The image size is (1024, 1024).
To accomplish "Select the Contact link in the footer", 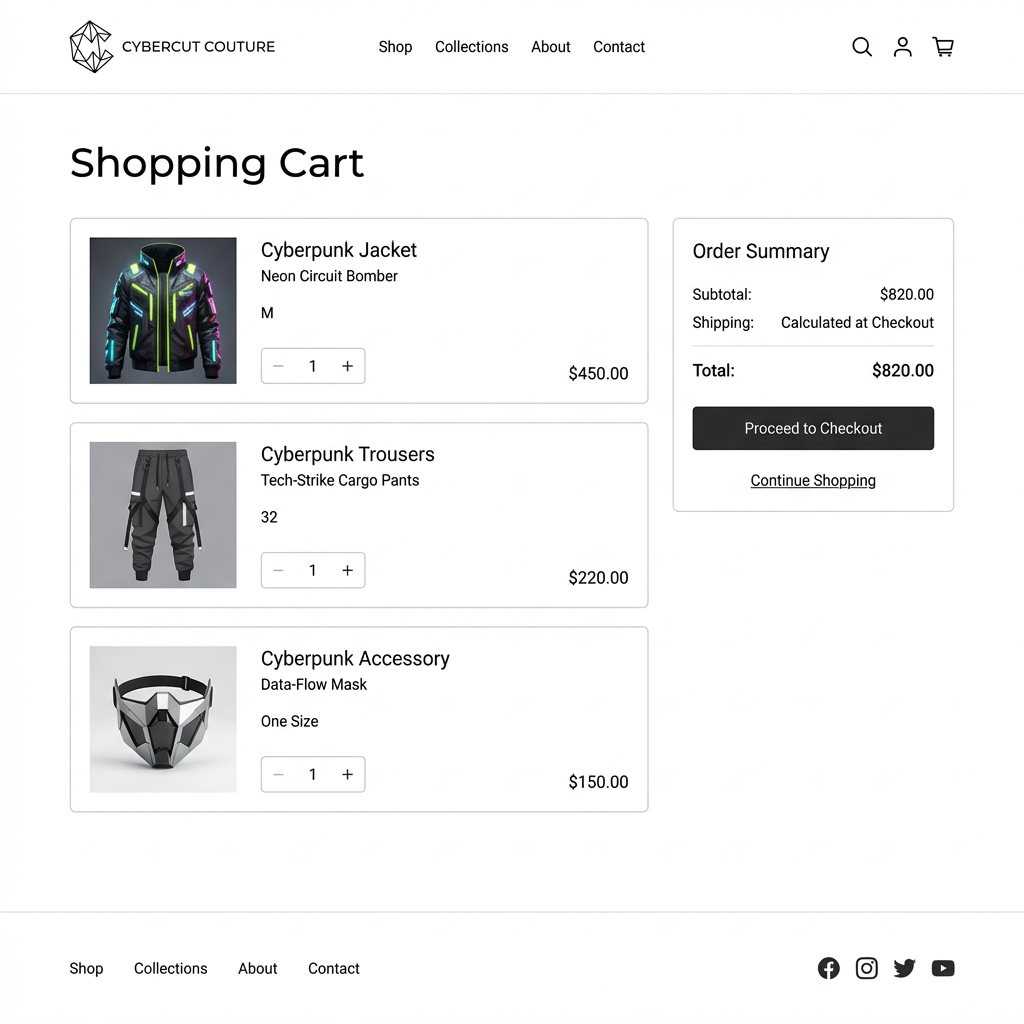I will (x=334, y=968).
